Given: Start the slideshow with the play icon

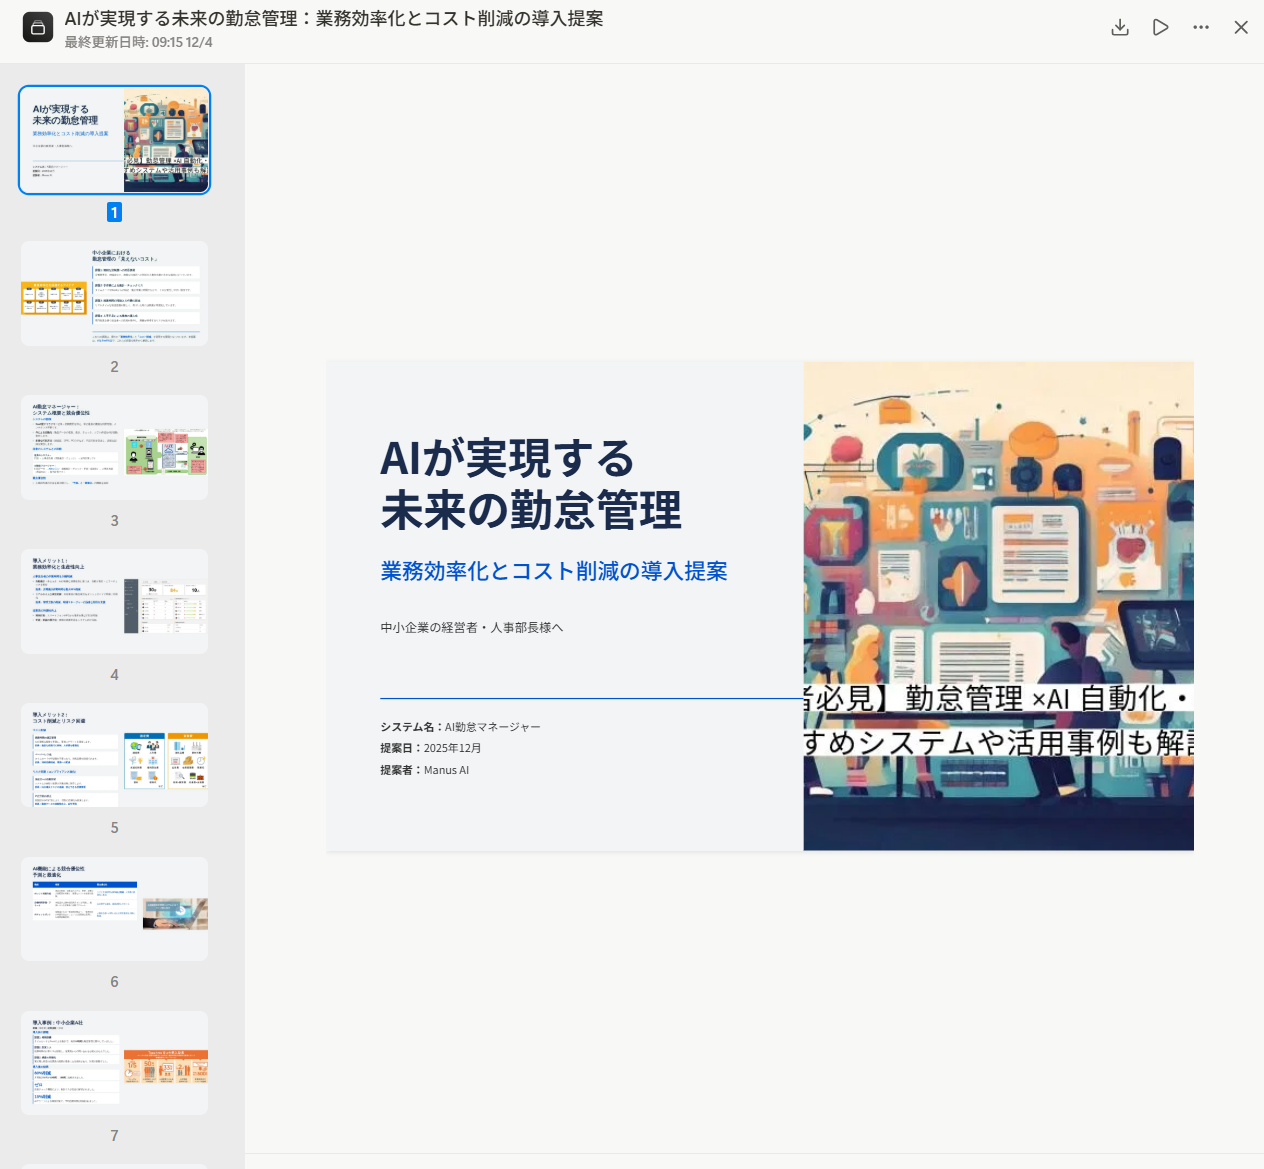Looking at the screenshot, I should pos(1160,27).
